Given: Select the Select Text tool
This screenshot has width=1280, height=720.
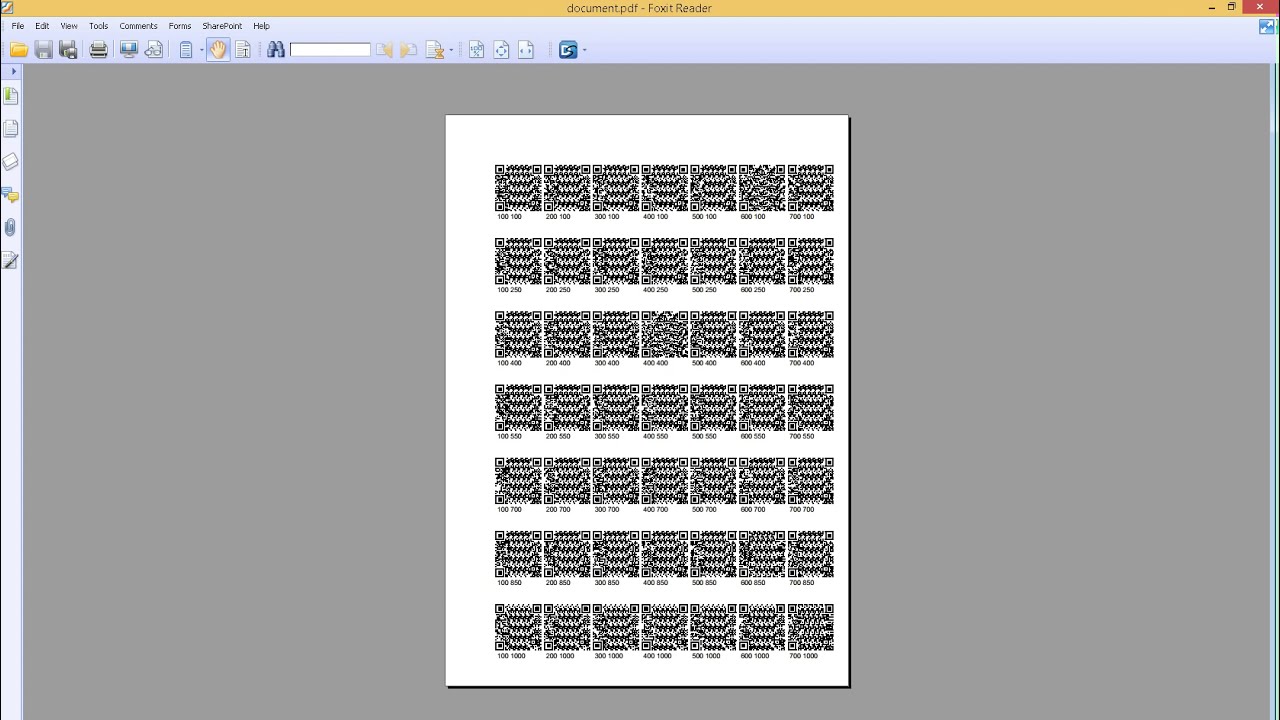Looking at the screenshot, I should [x=243, y=50].
